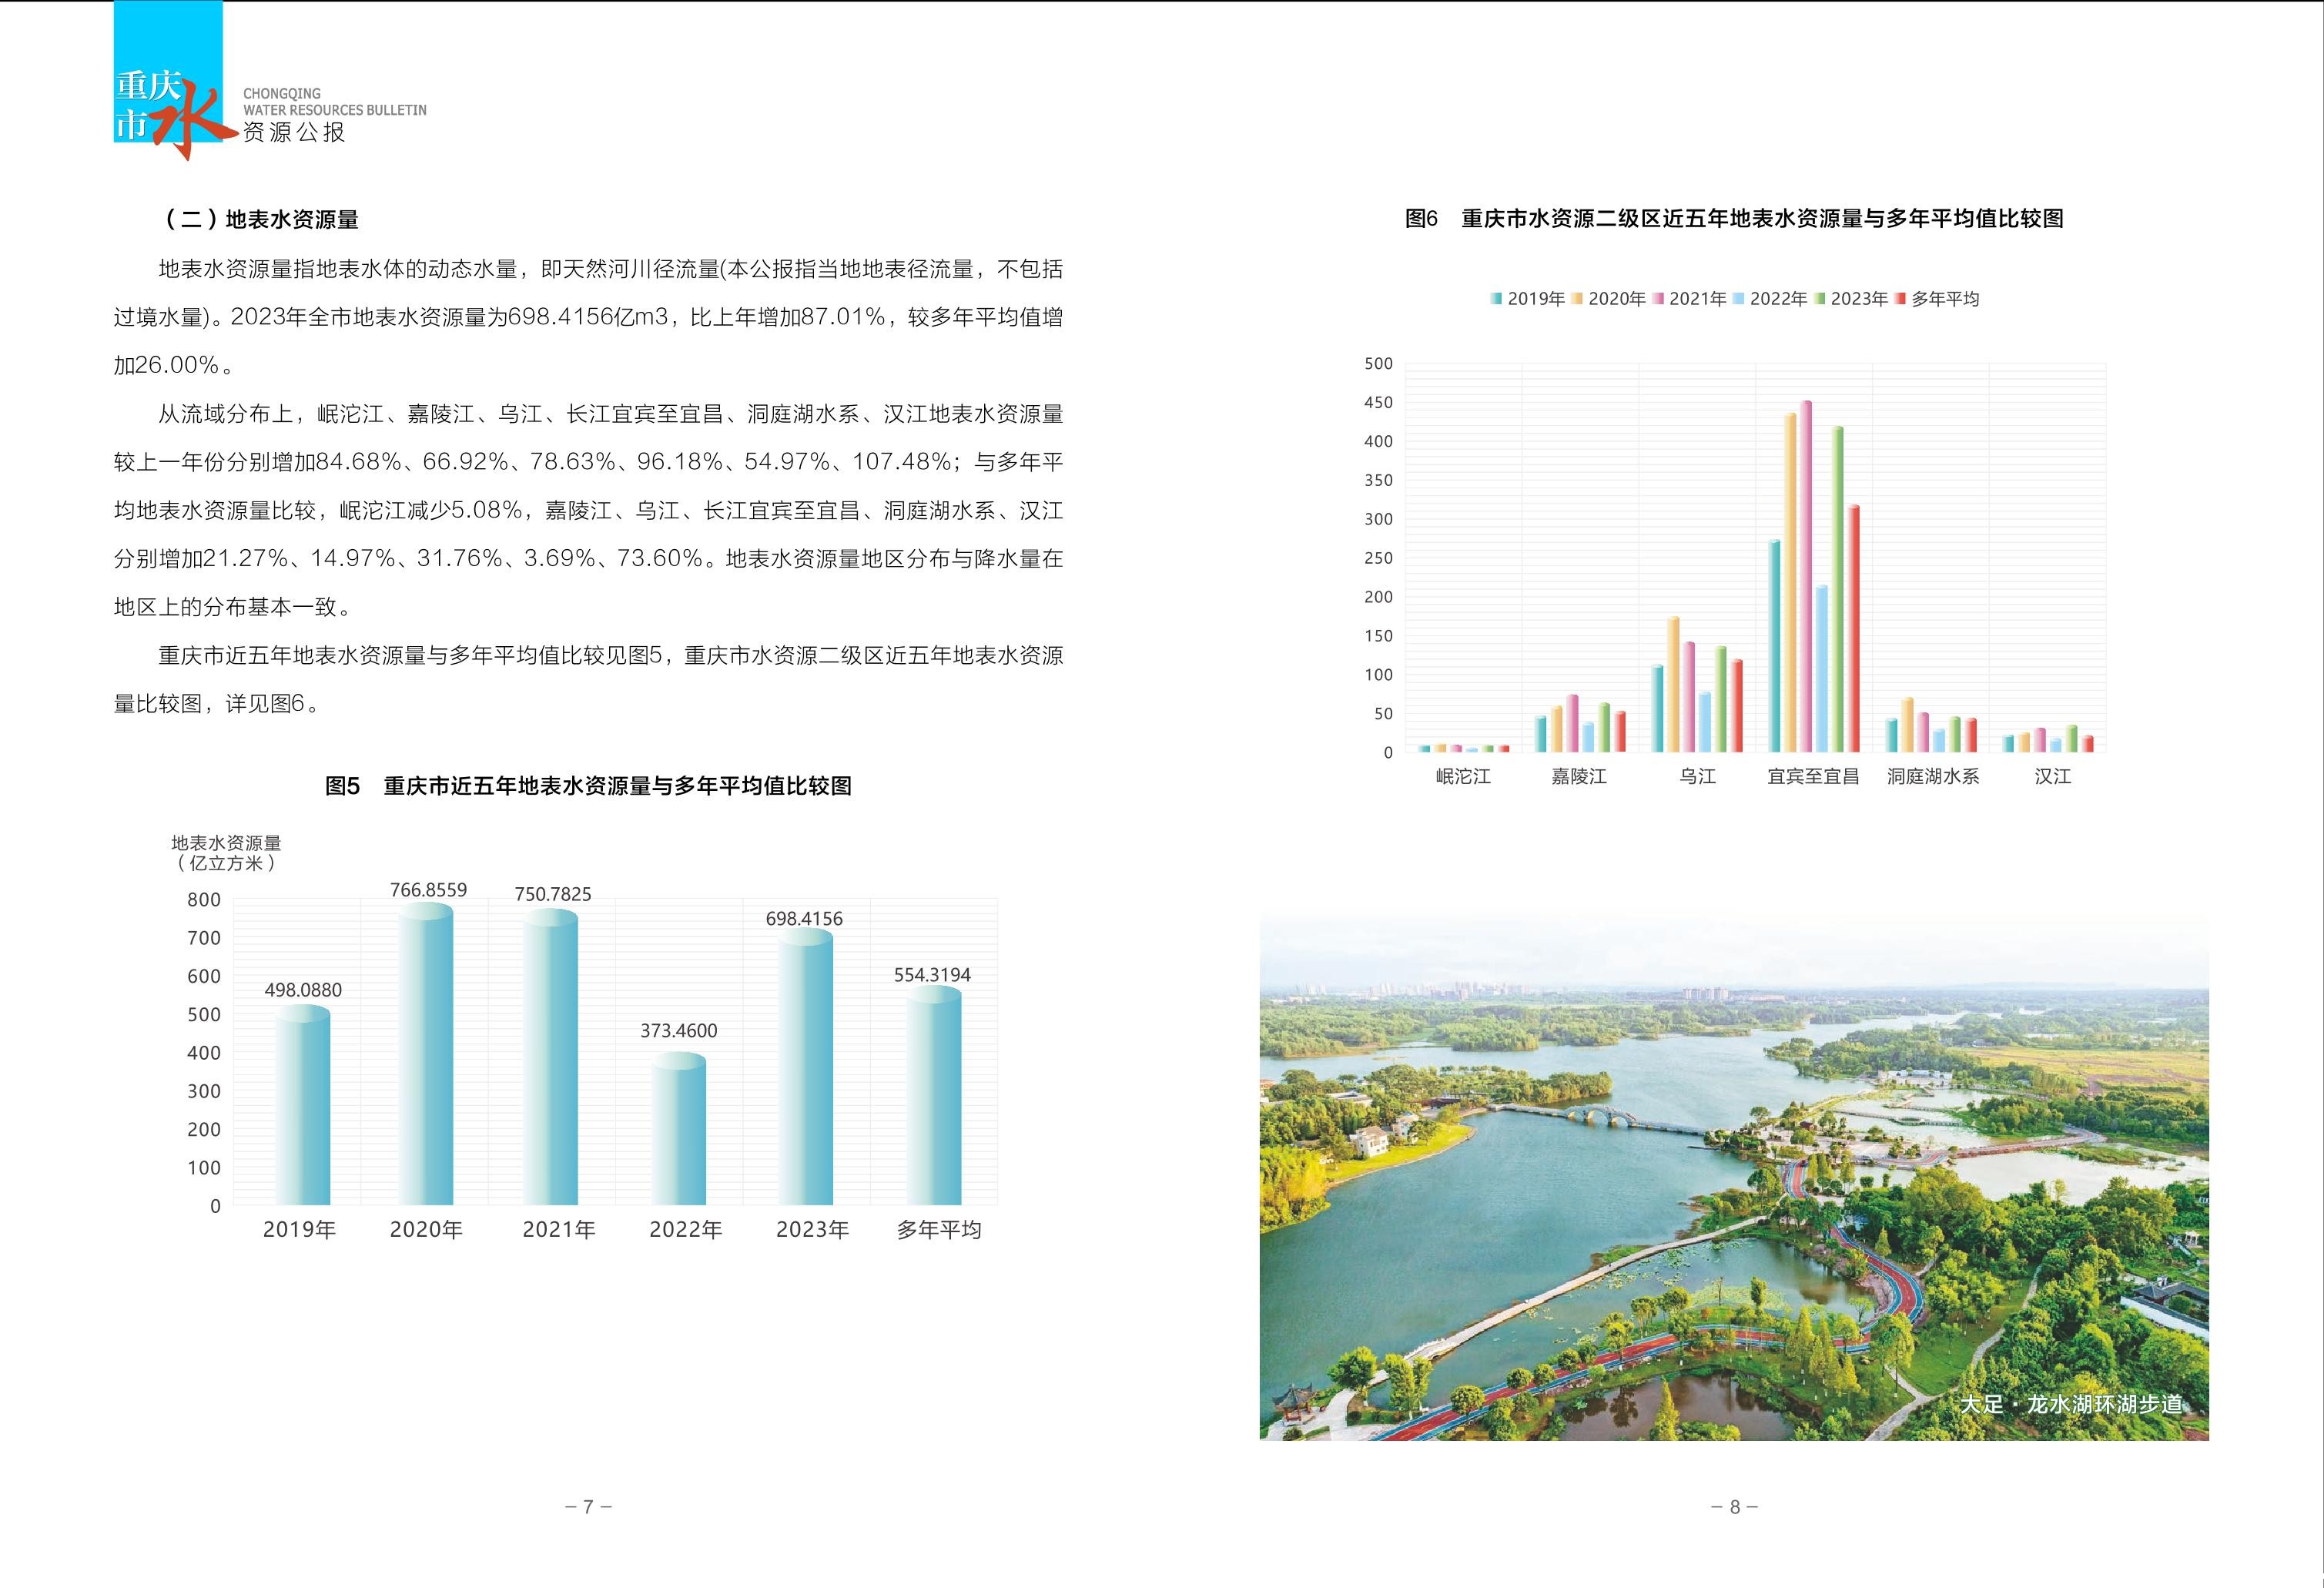The image size is (2324, 1588).
Task: Click page number 7 footer
Action: (x=588, y=1507)
